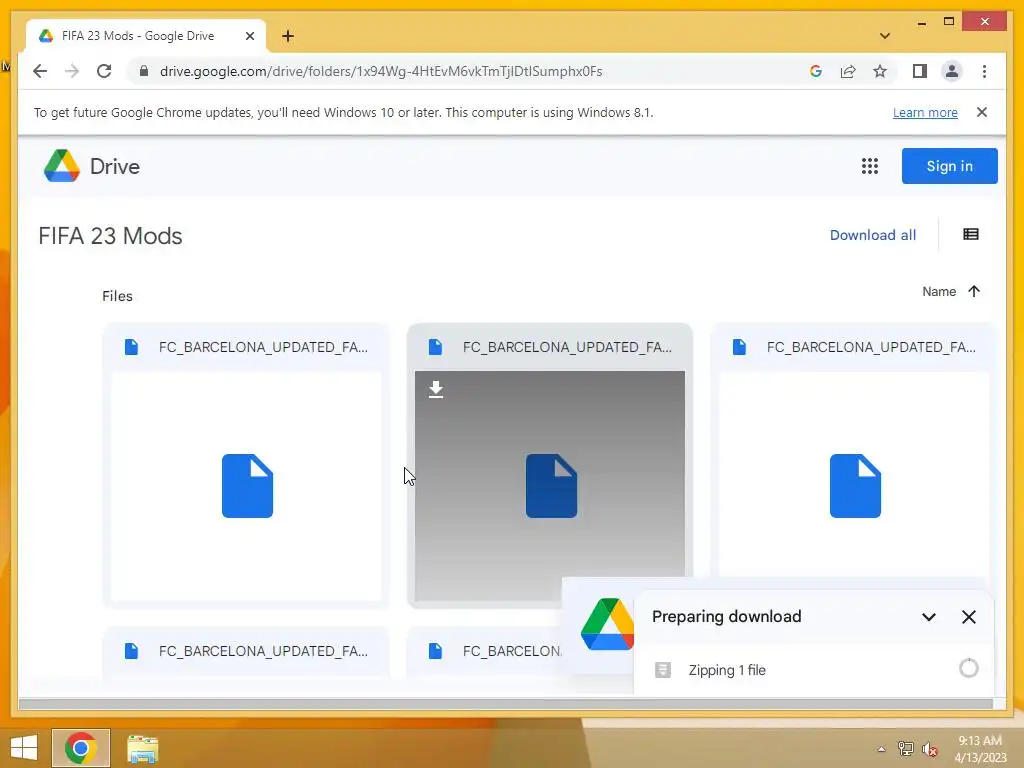
Task: Dismiss the Chrome update notification bar
Action: point(982,112)
